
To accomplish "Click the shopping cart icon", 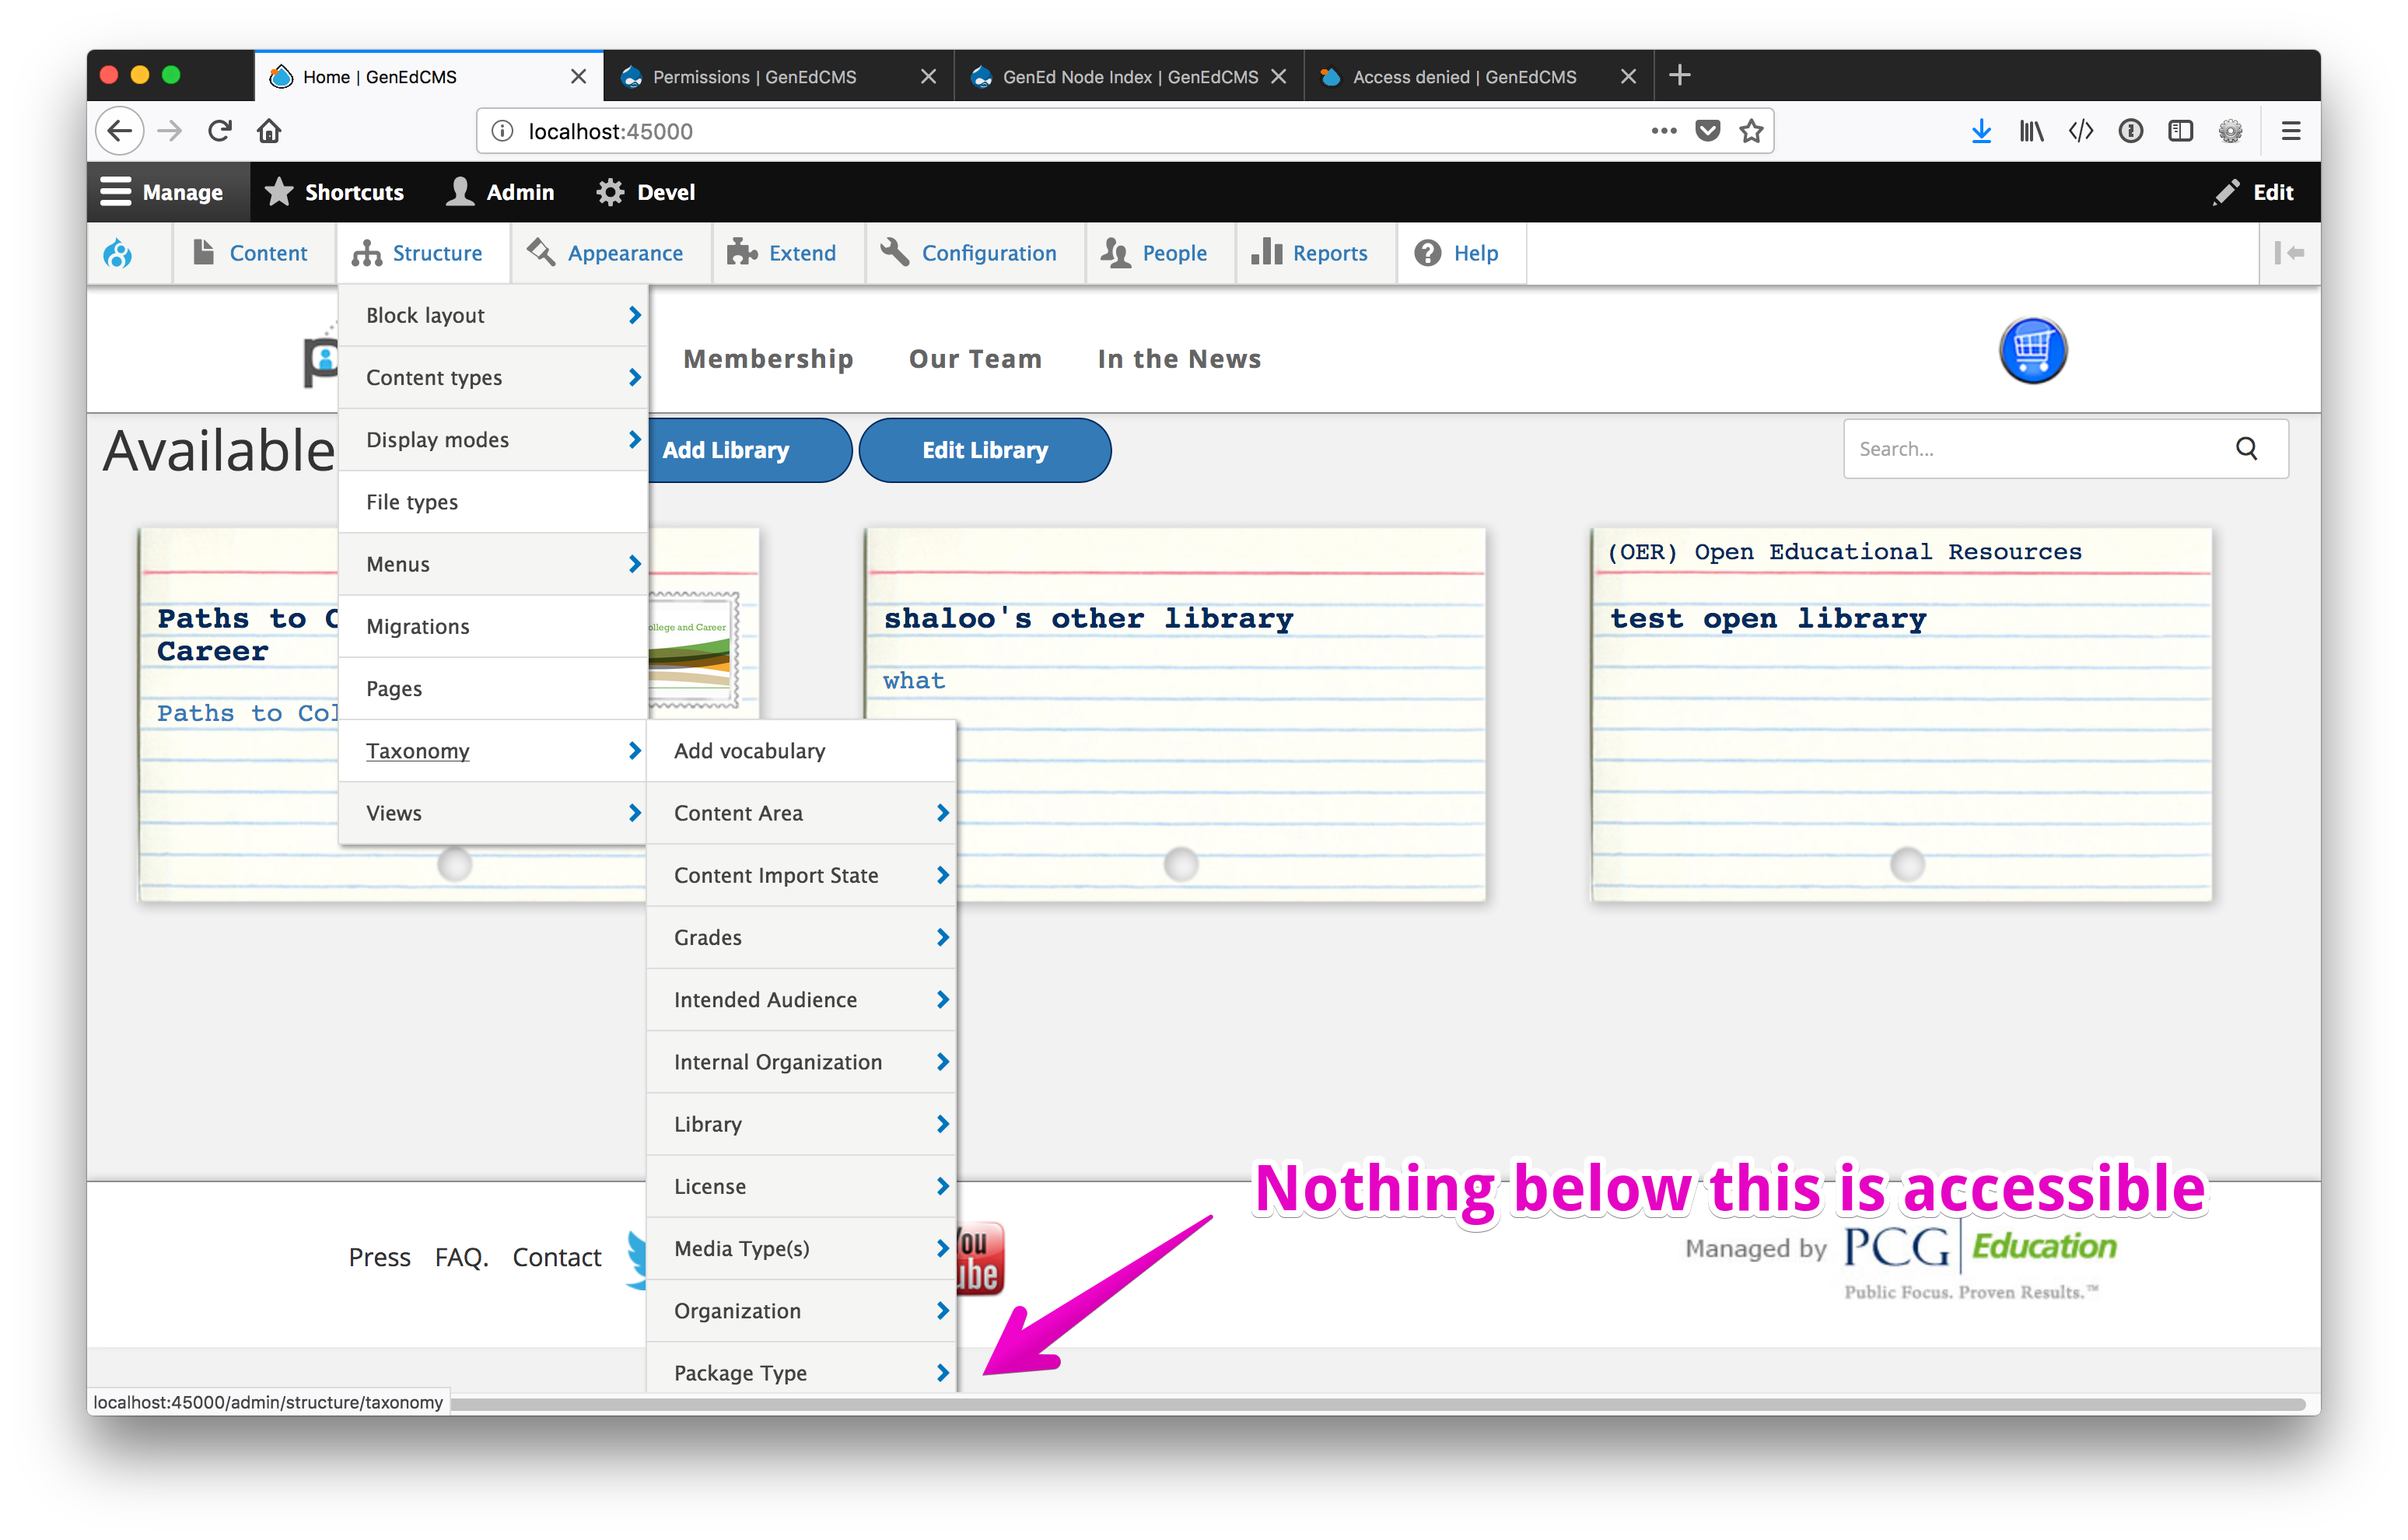I will pyautogui.click(x=2033, y=350).
